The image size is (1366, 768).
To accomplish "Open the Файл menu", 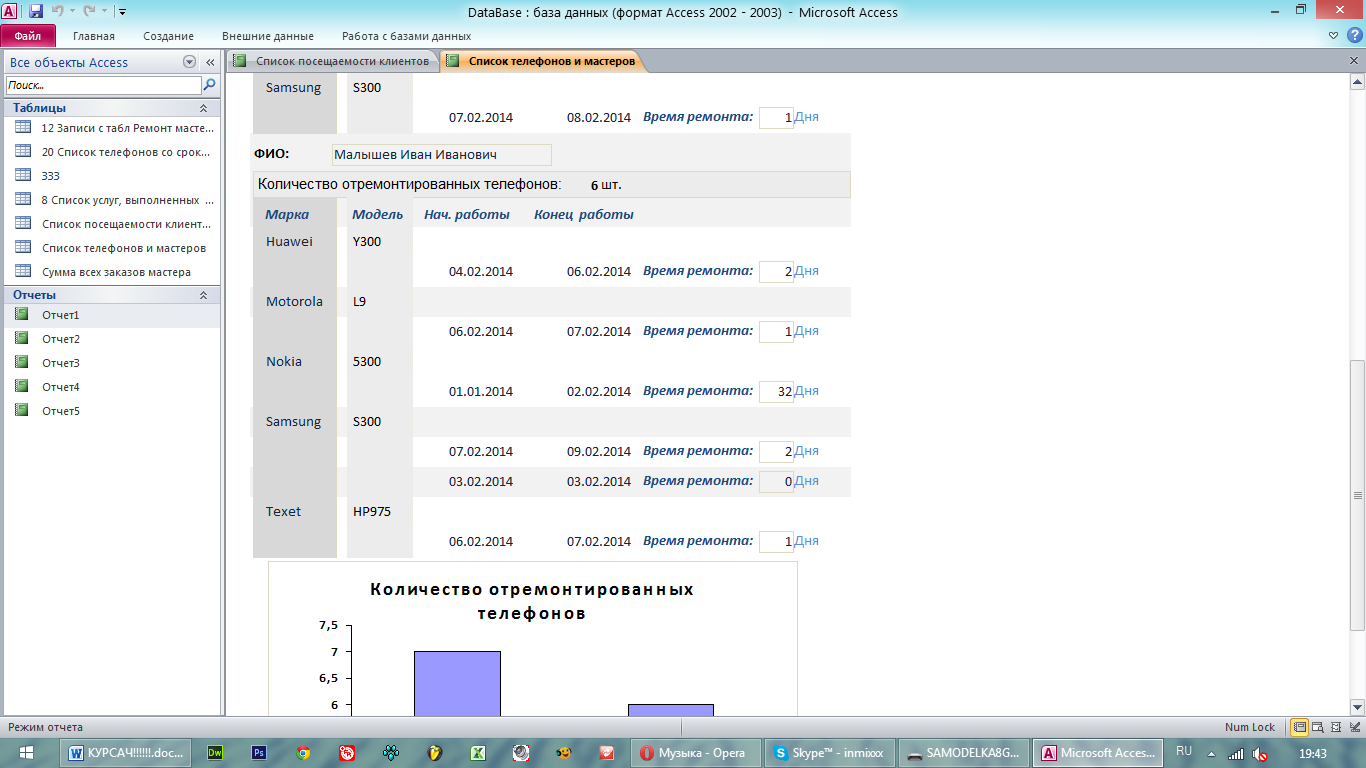I will point(27,36).
